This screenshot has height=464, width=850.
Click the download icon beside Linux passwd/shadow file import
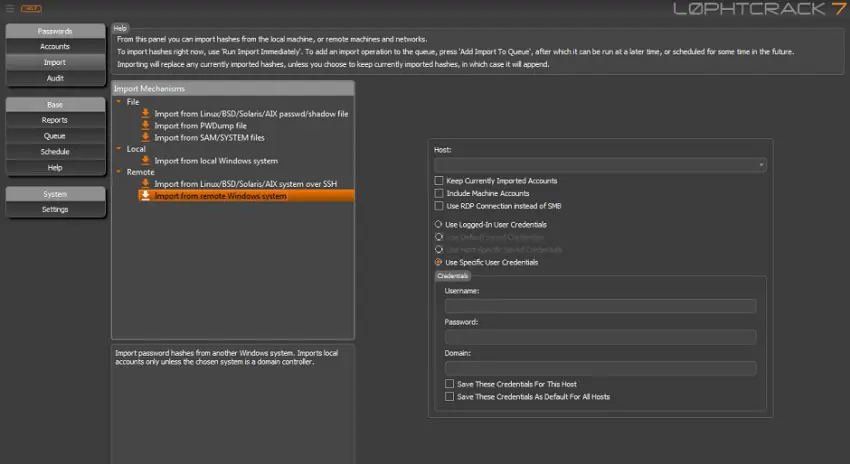tap(145, 113)
